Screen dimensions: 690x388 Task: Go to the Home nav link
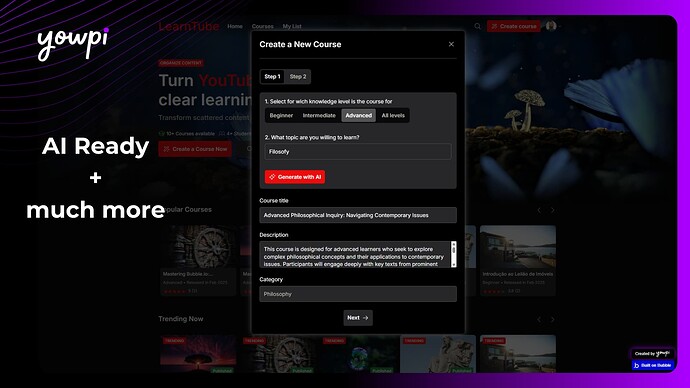tap(235, 26)
